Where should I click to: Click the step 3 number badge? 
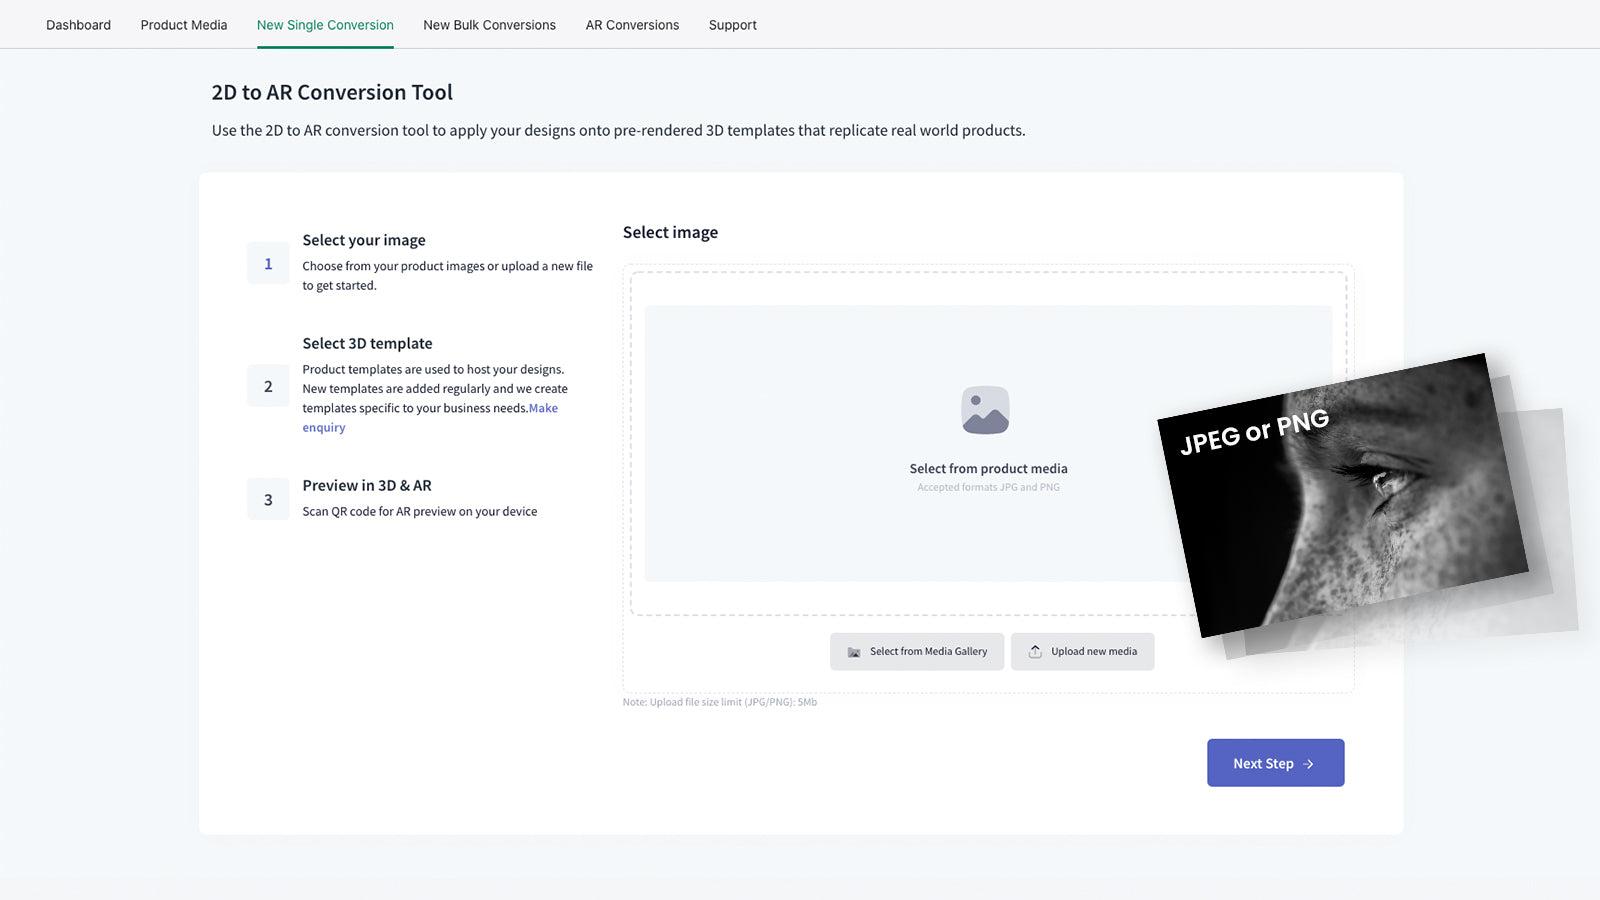click(267, 498)
